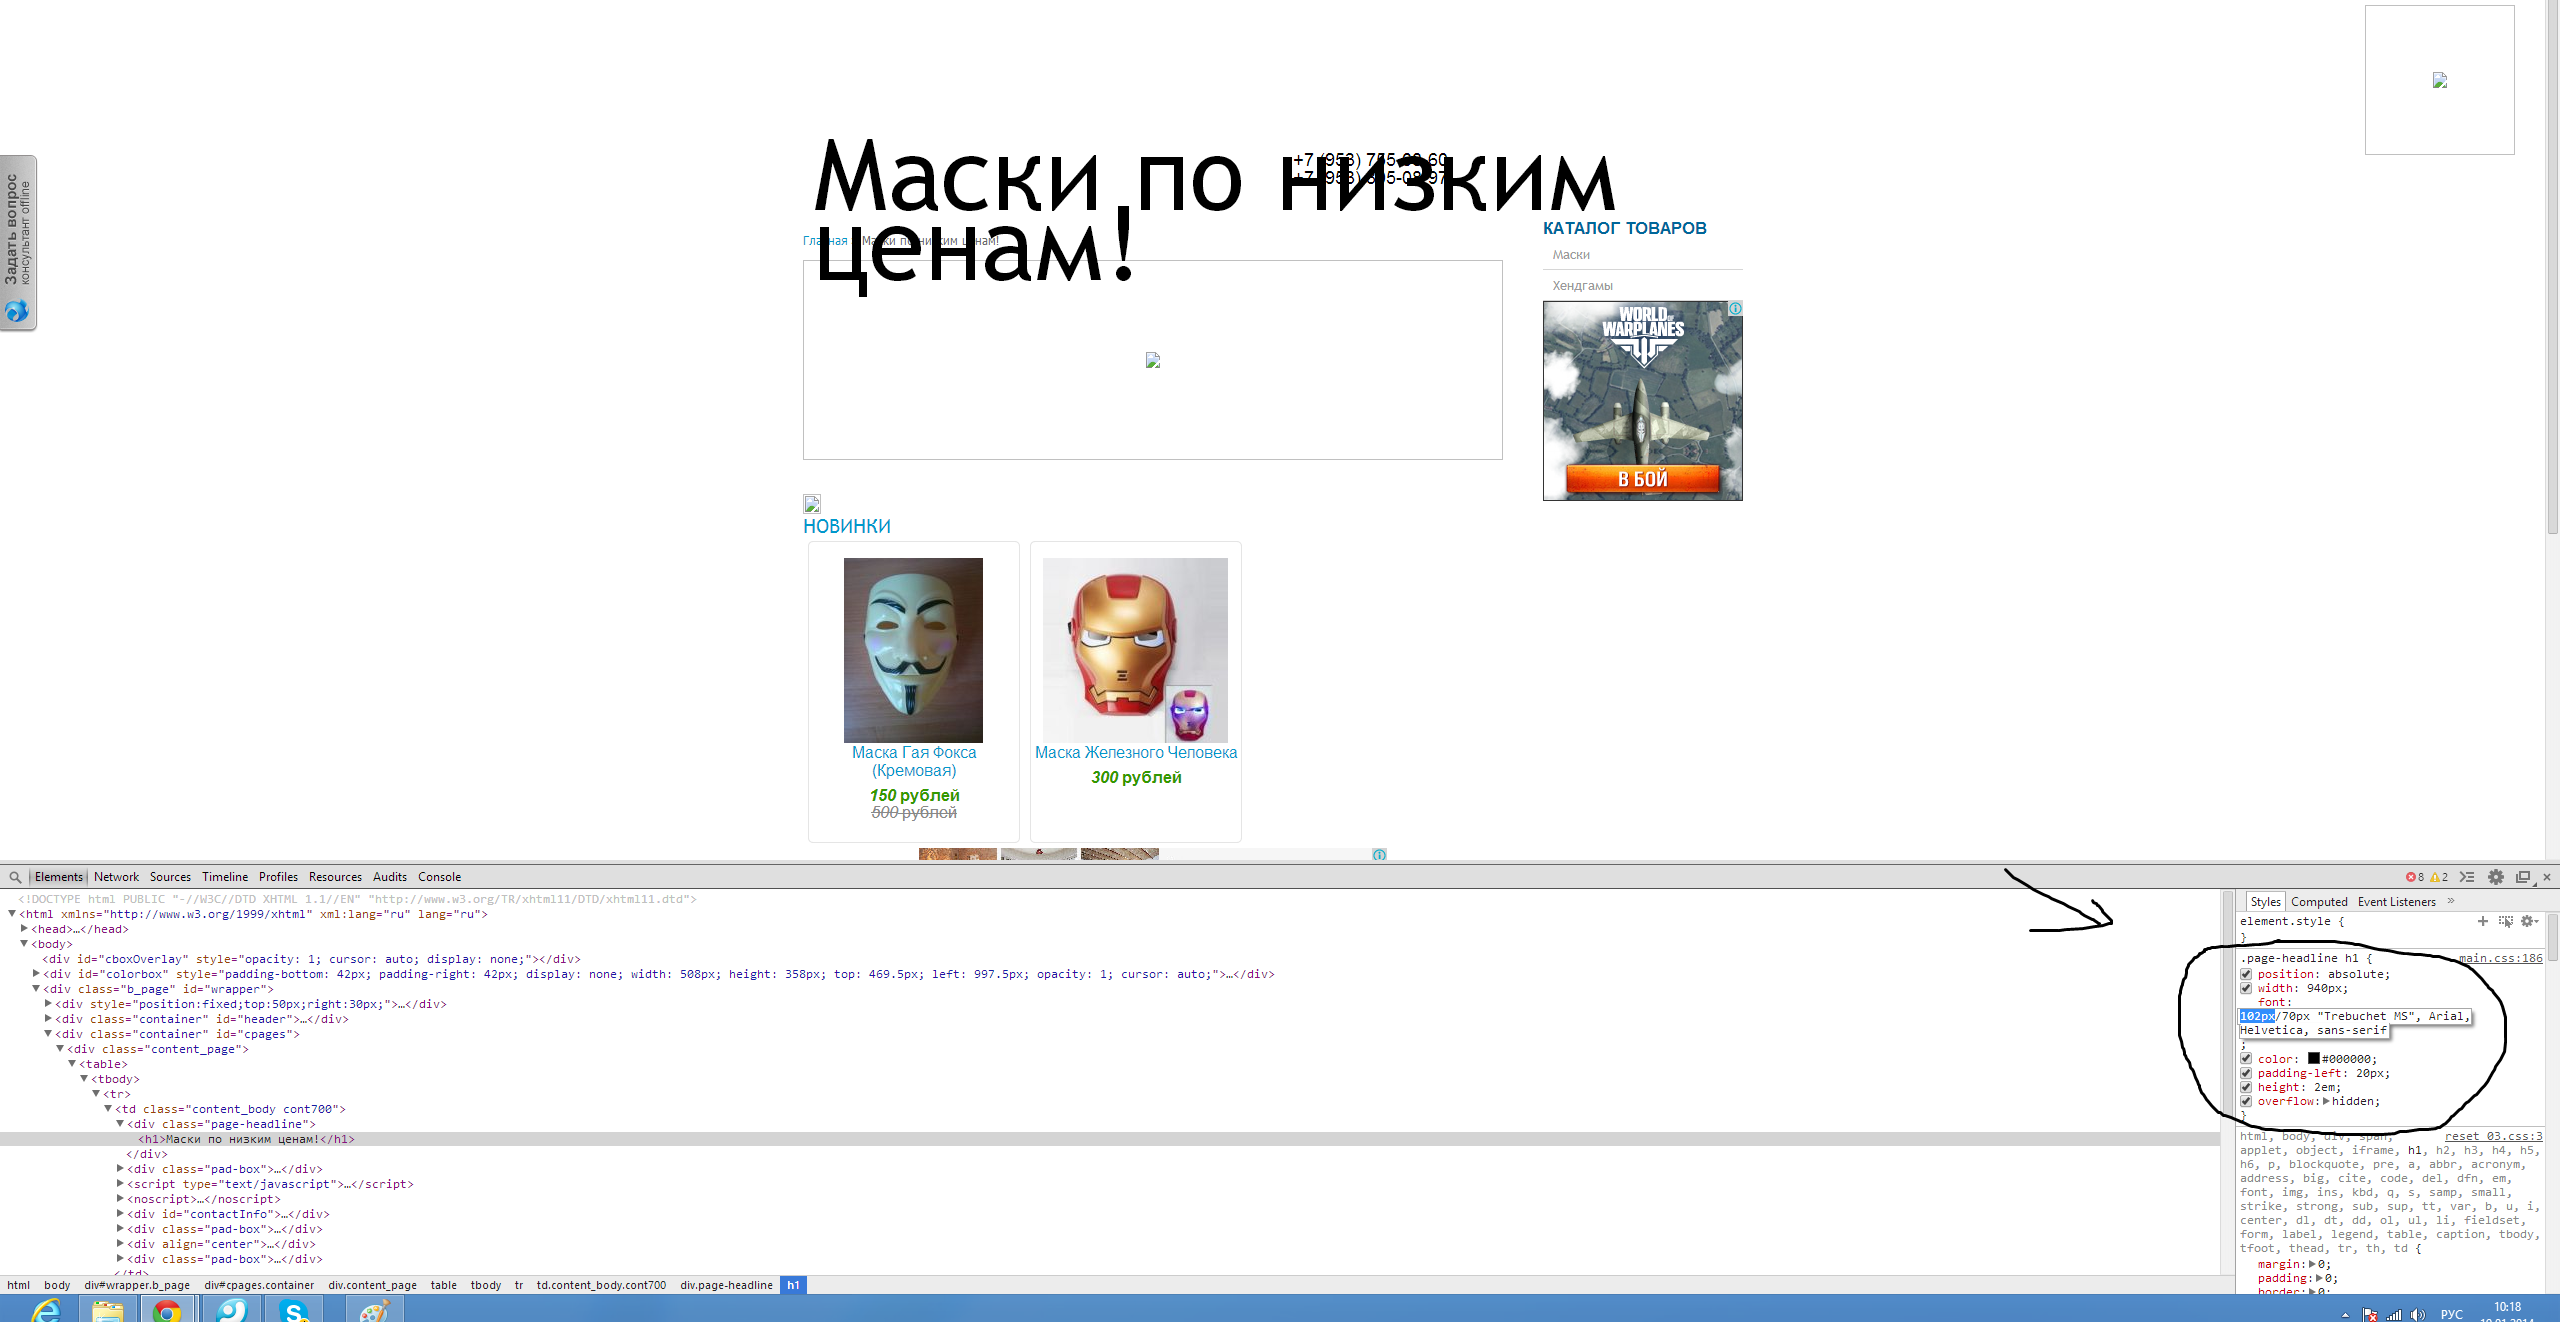
Task: Add new style rule plus icon
Action: 2482,921
